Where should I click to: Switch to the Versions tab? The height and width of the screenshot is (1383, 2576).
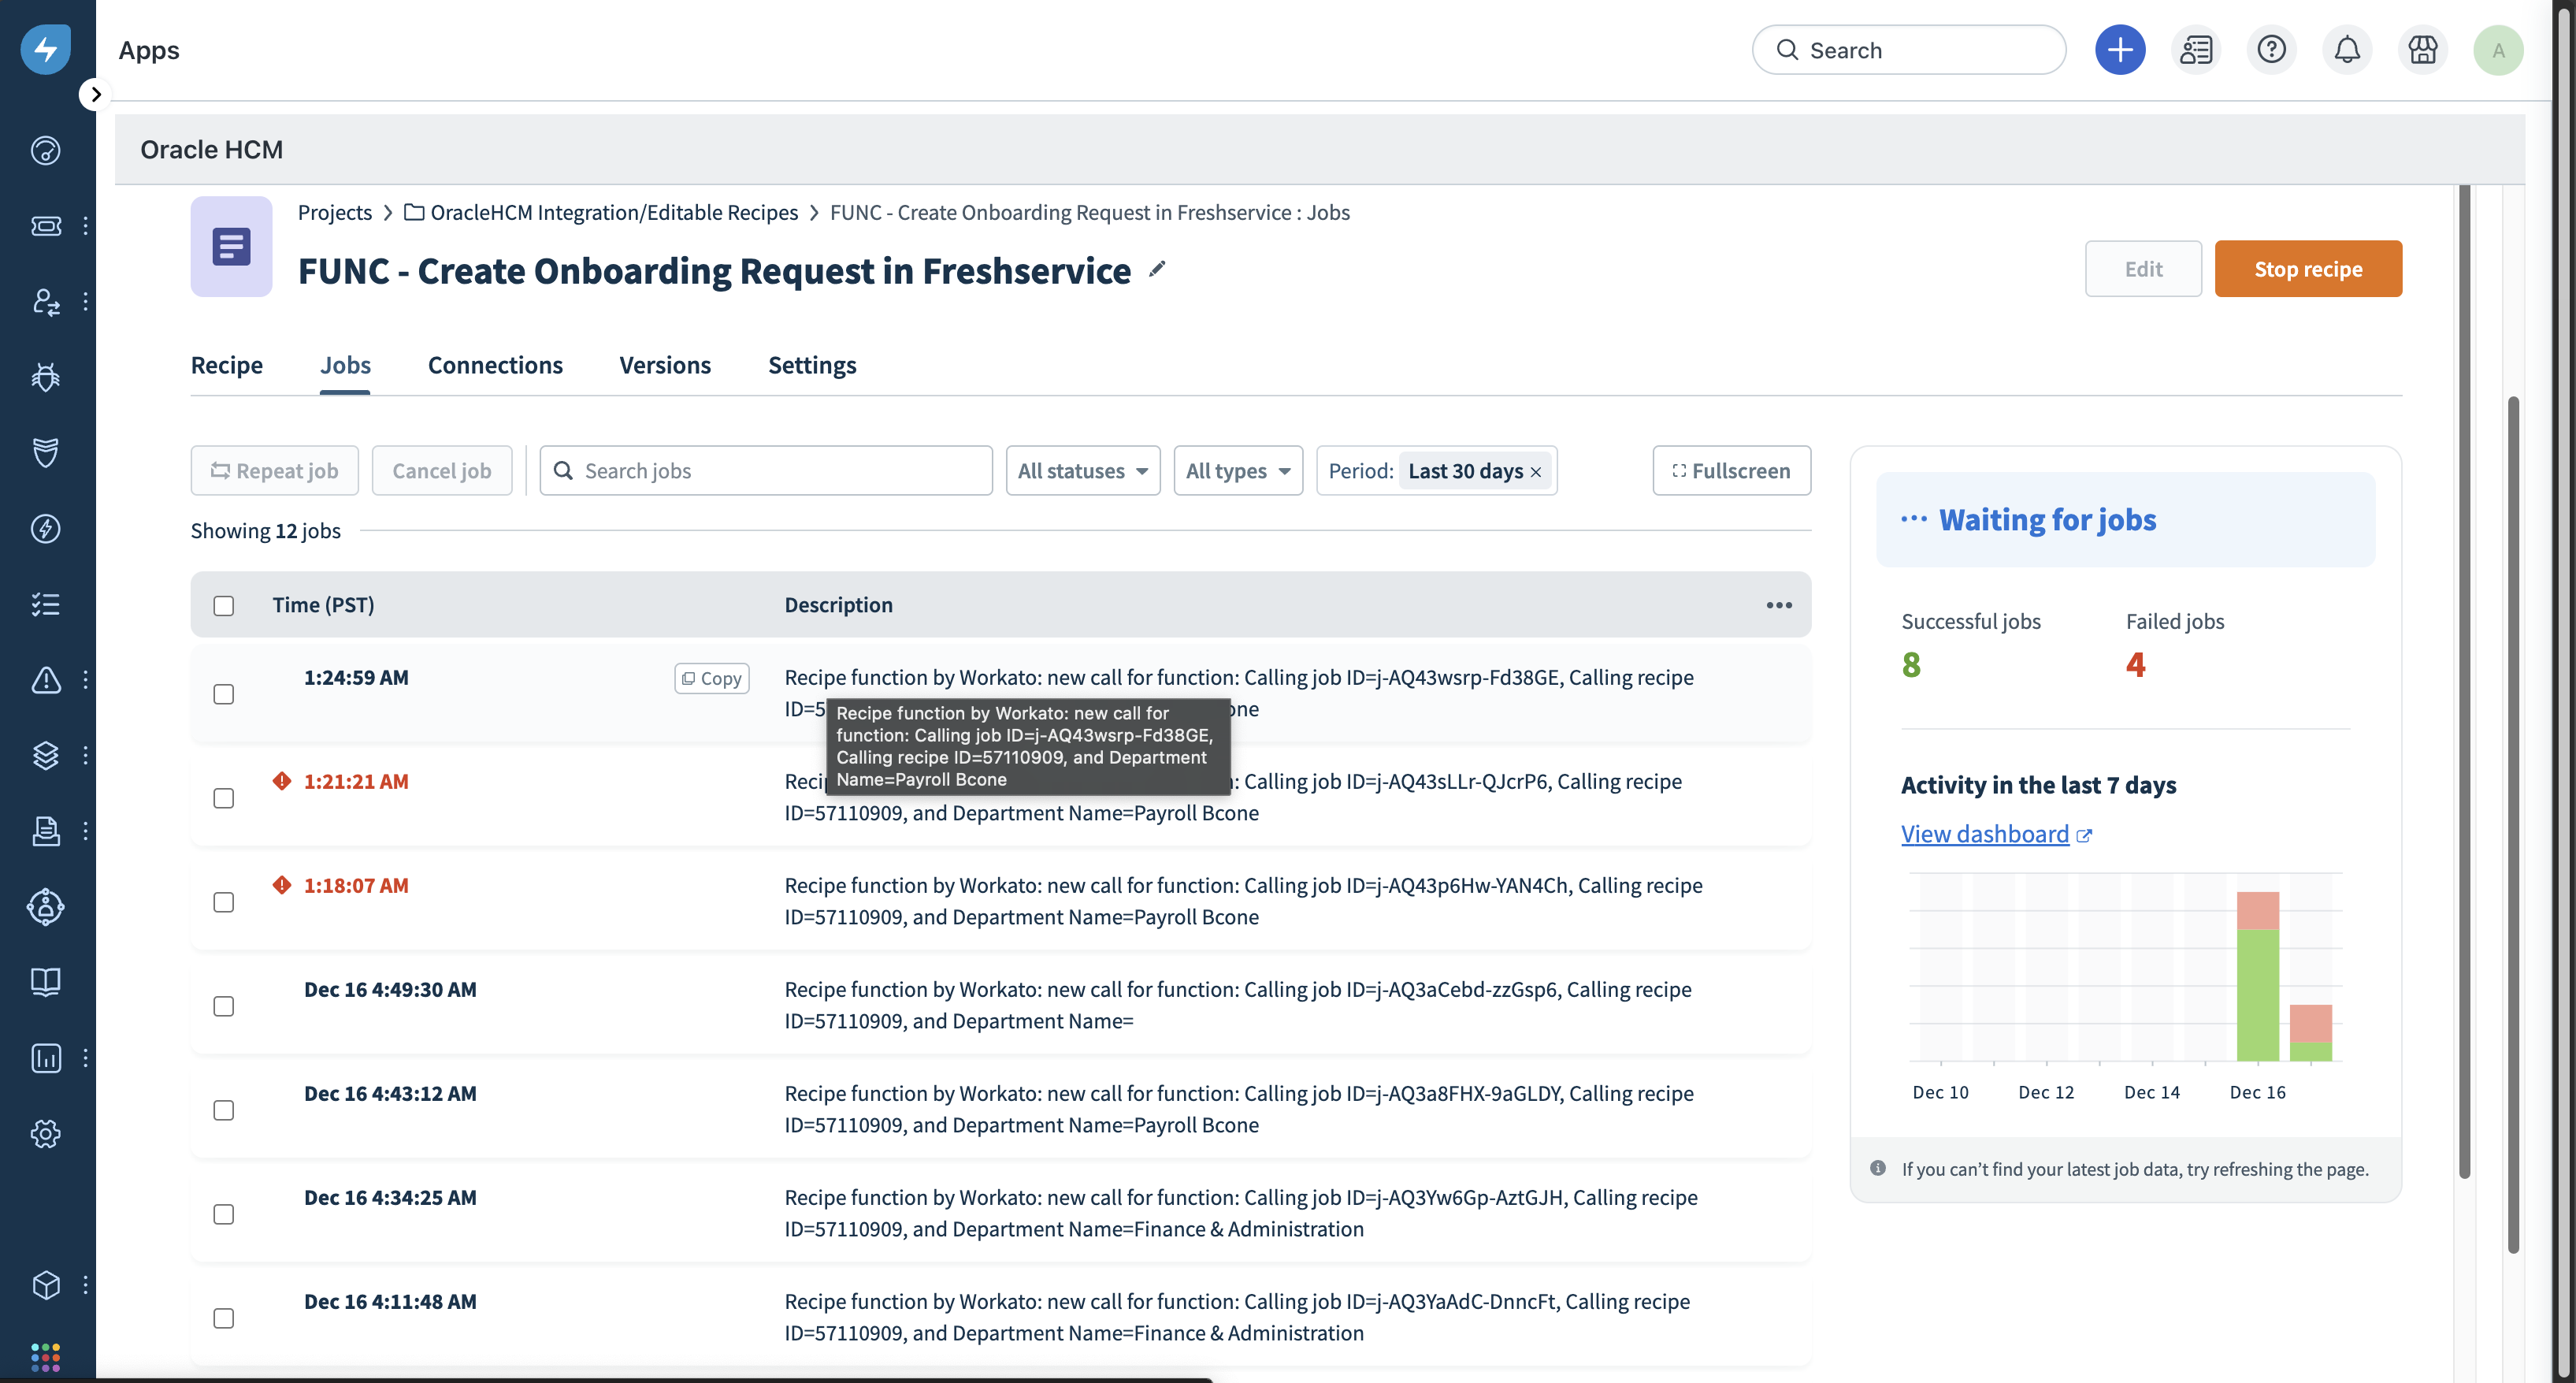click(x=665, y=365)
